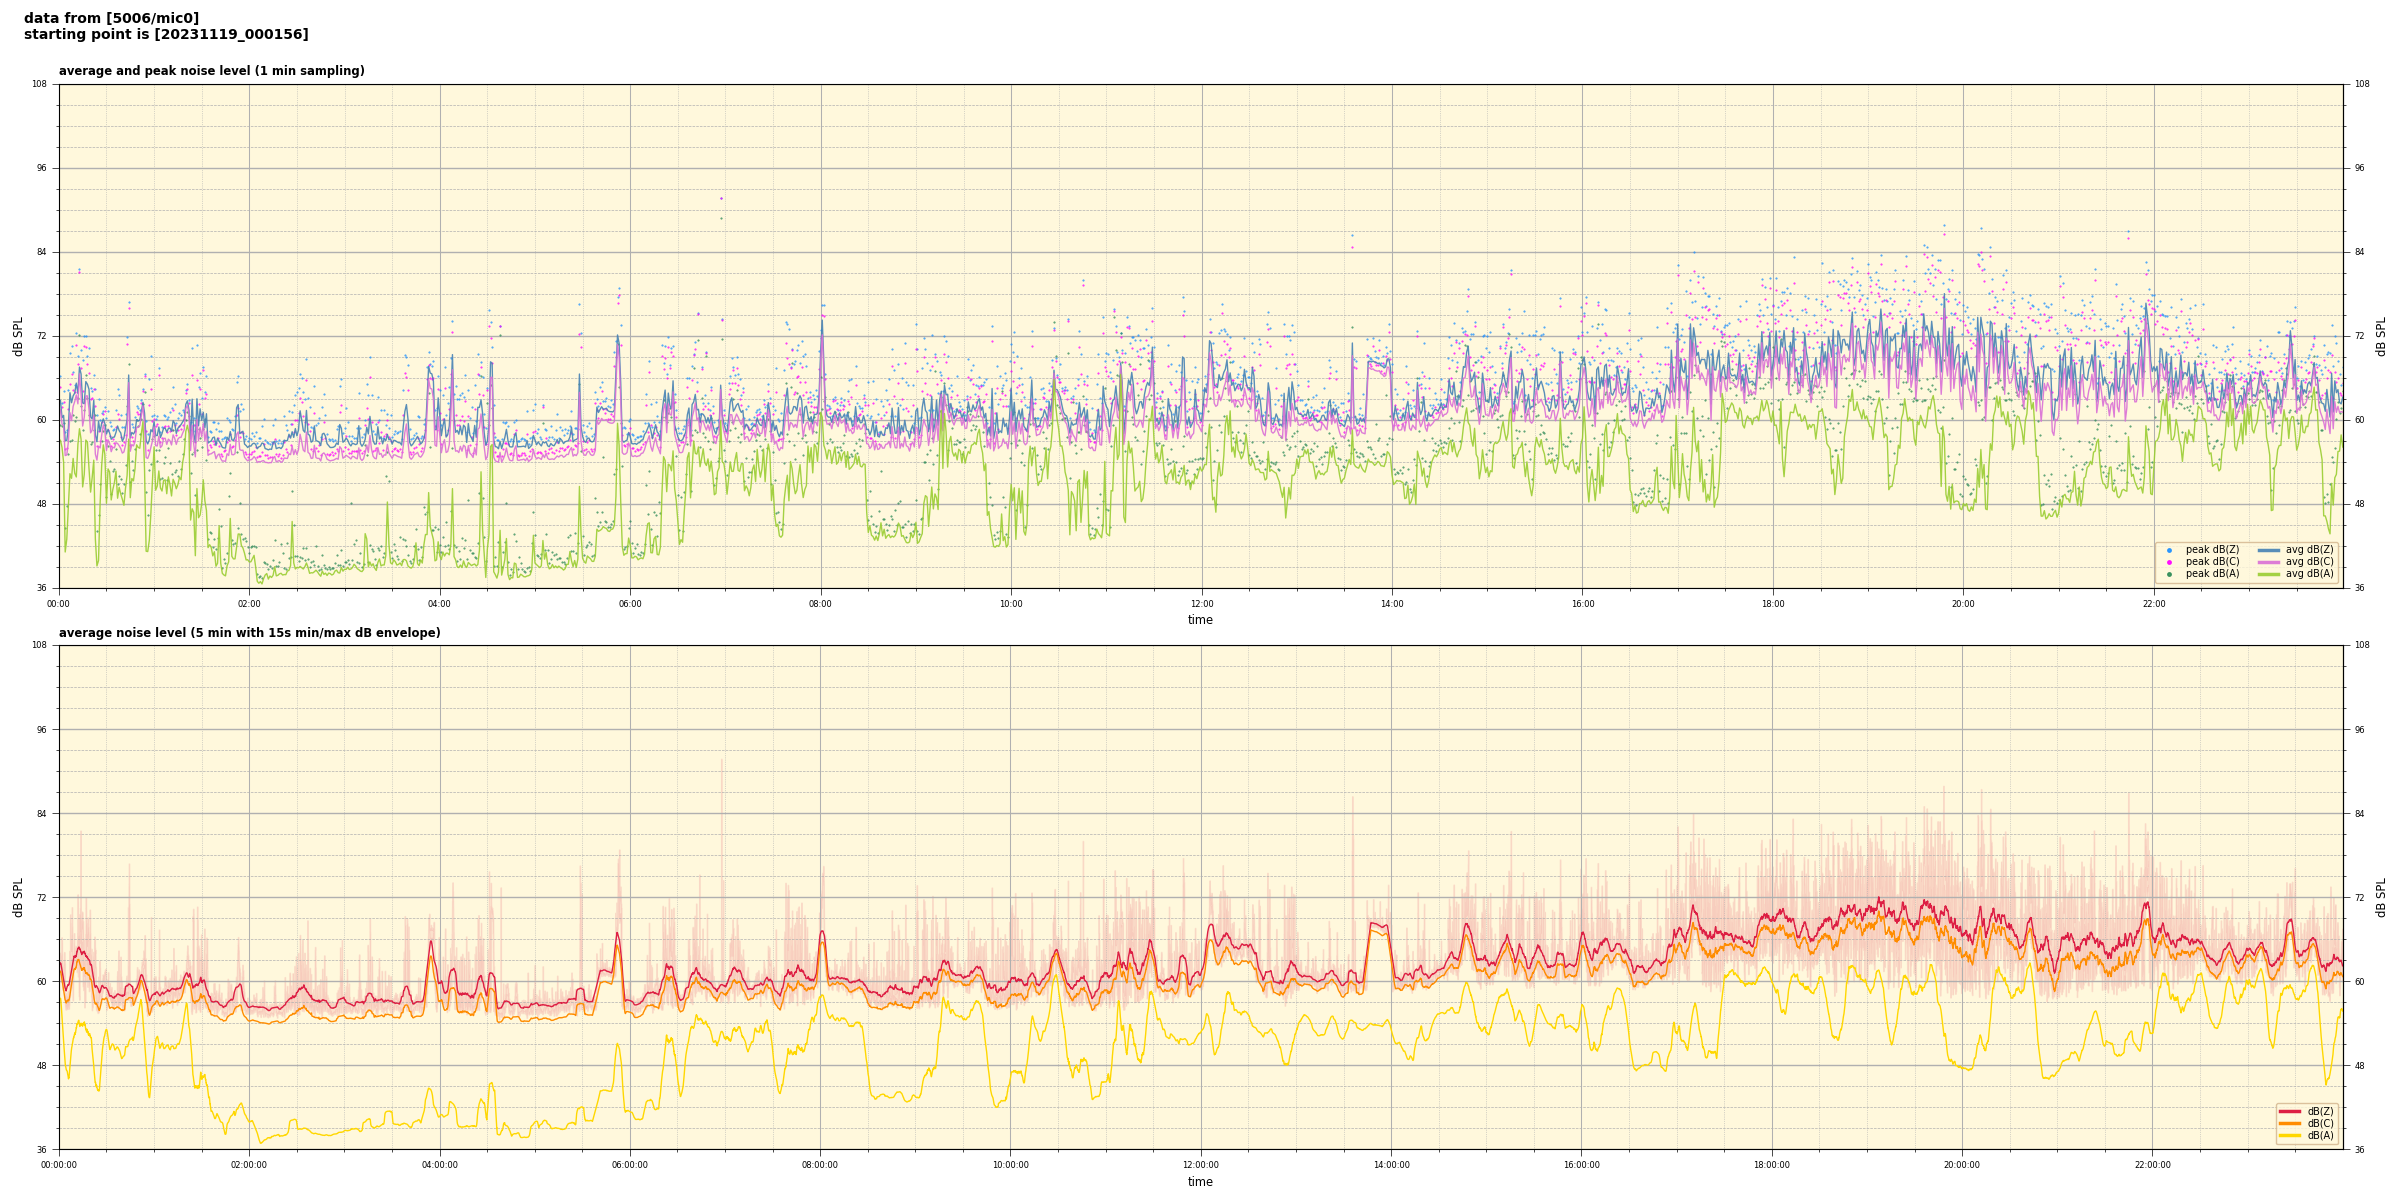The image size is (2400, 1200).
Task: Click the avg dB(A) legend line swatch
Action: click(x=2268, y=574)
